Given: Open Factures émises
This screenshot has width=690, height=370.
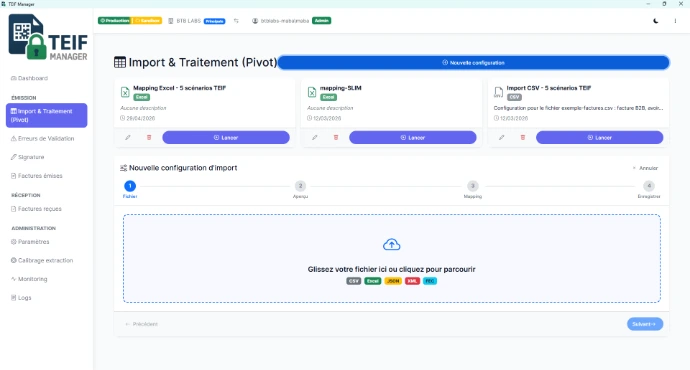Looking at the screenshot, I should point(37,176).
